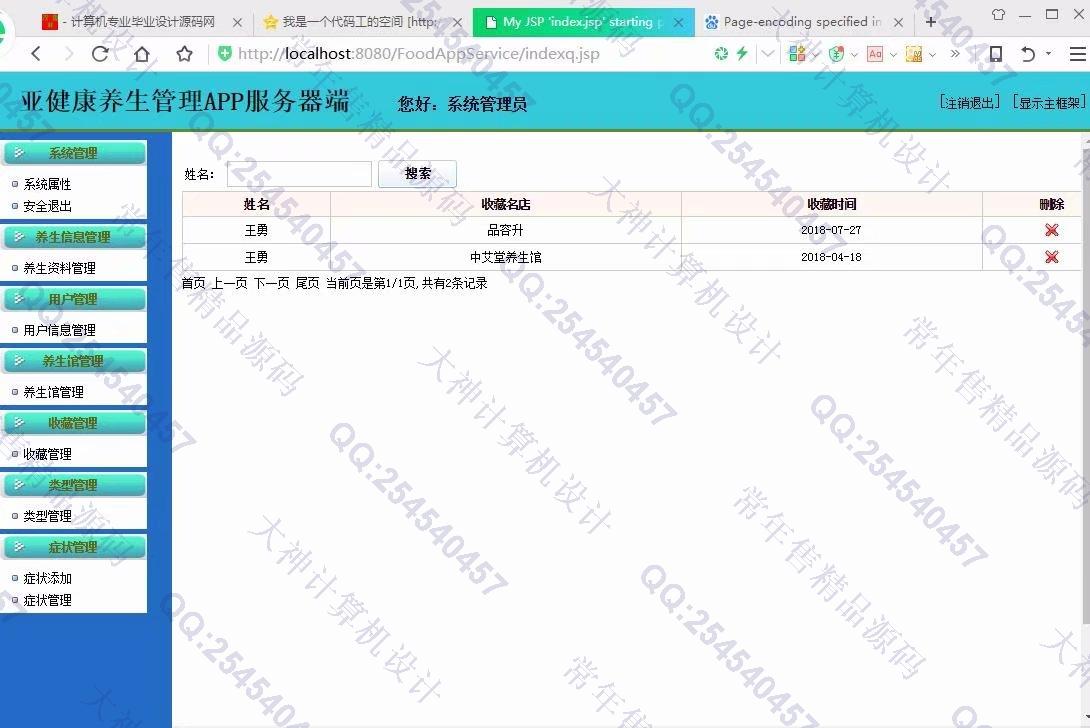The height and width of the screenshot is (728, 1090).
Task: Delete the 品容升 favorite record
Action: [x=1051, y=229]
